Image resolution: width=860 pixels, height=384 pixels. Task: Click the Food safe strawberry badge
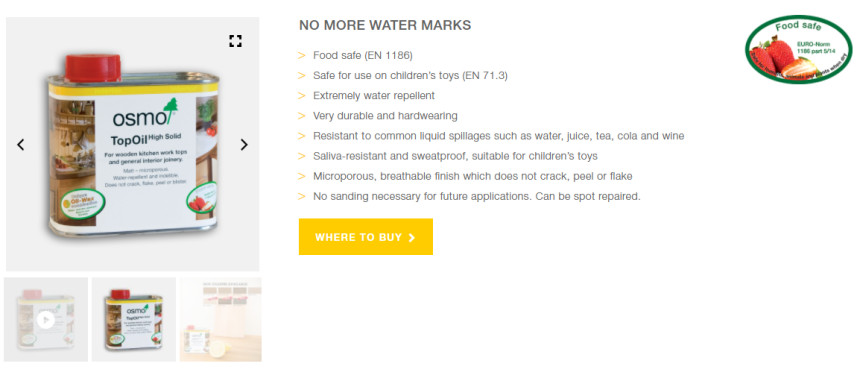point(798,49)
